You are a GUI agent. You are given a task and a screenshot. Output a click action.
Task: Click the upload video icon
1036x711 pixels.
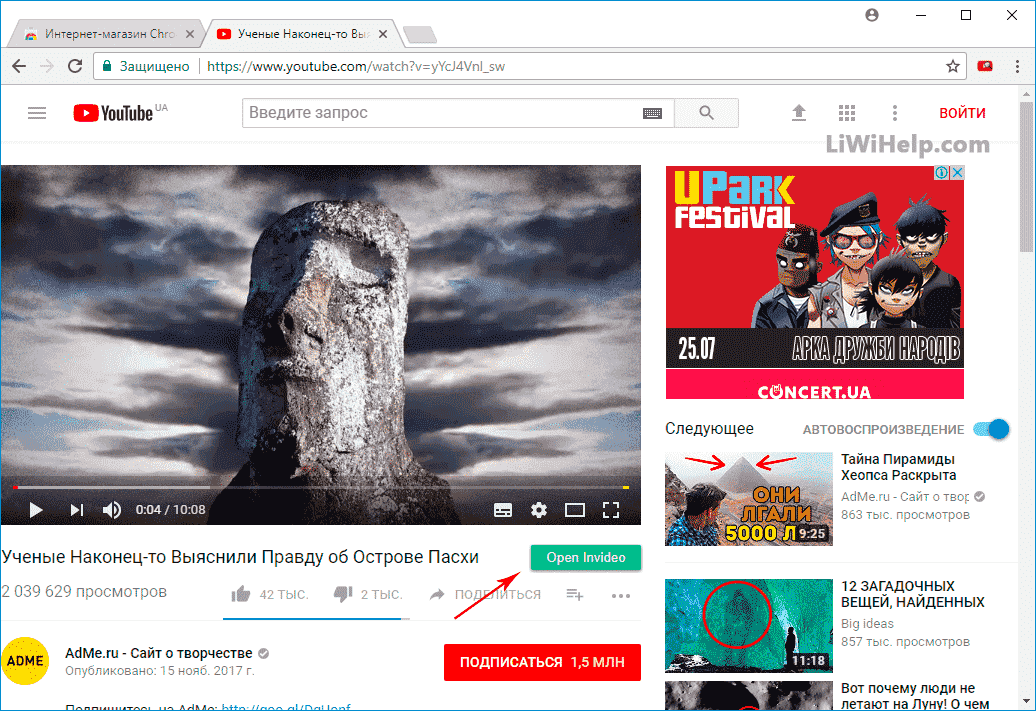[x=799, y=113]
